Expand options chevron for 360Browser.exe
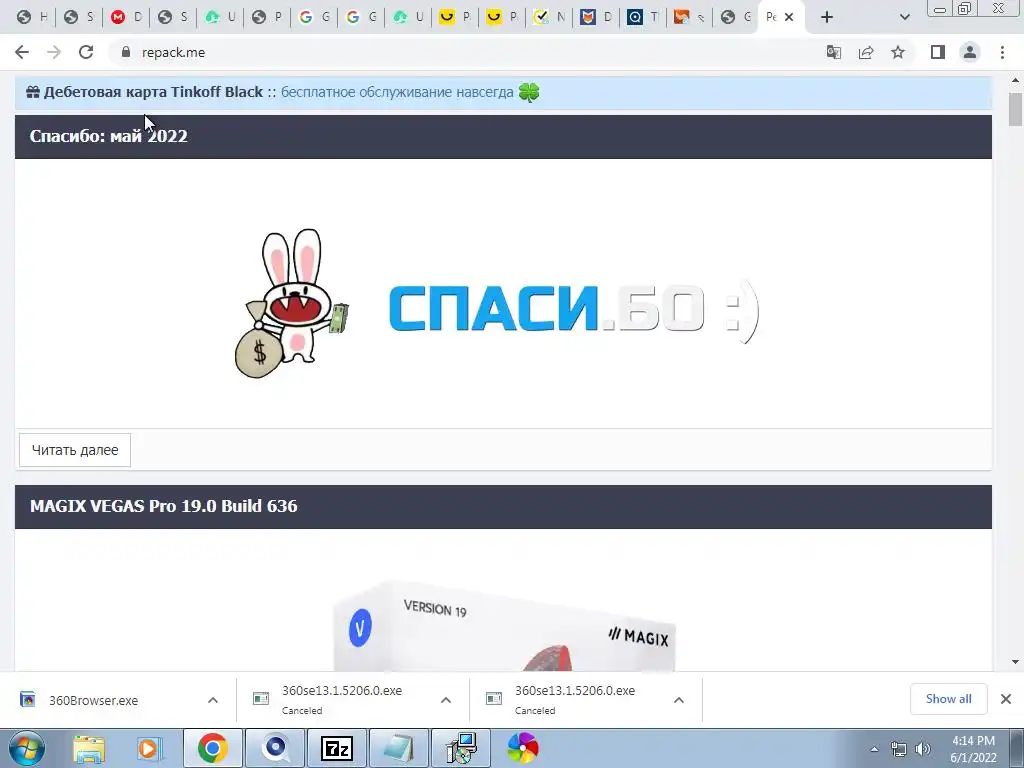The height and width of the screenshot is (768, 1024). point(213,700)
